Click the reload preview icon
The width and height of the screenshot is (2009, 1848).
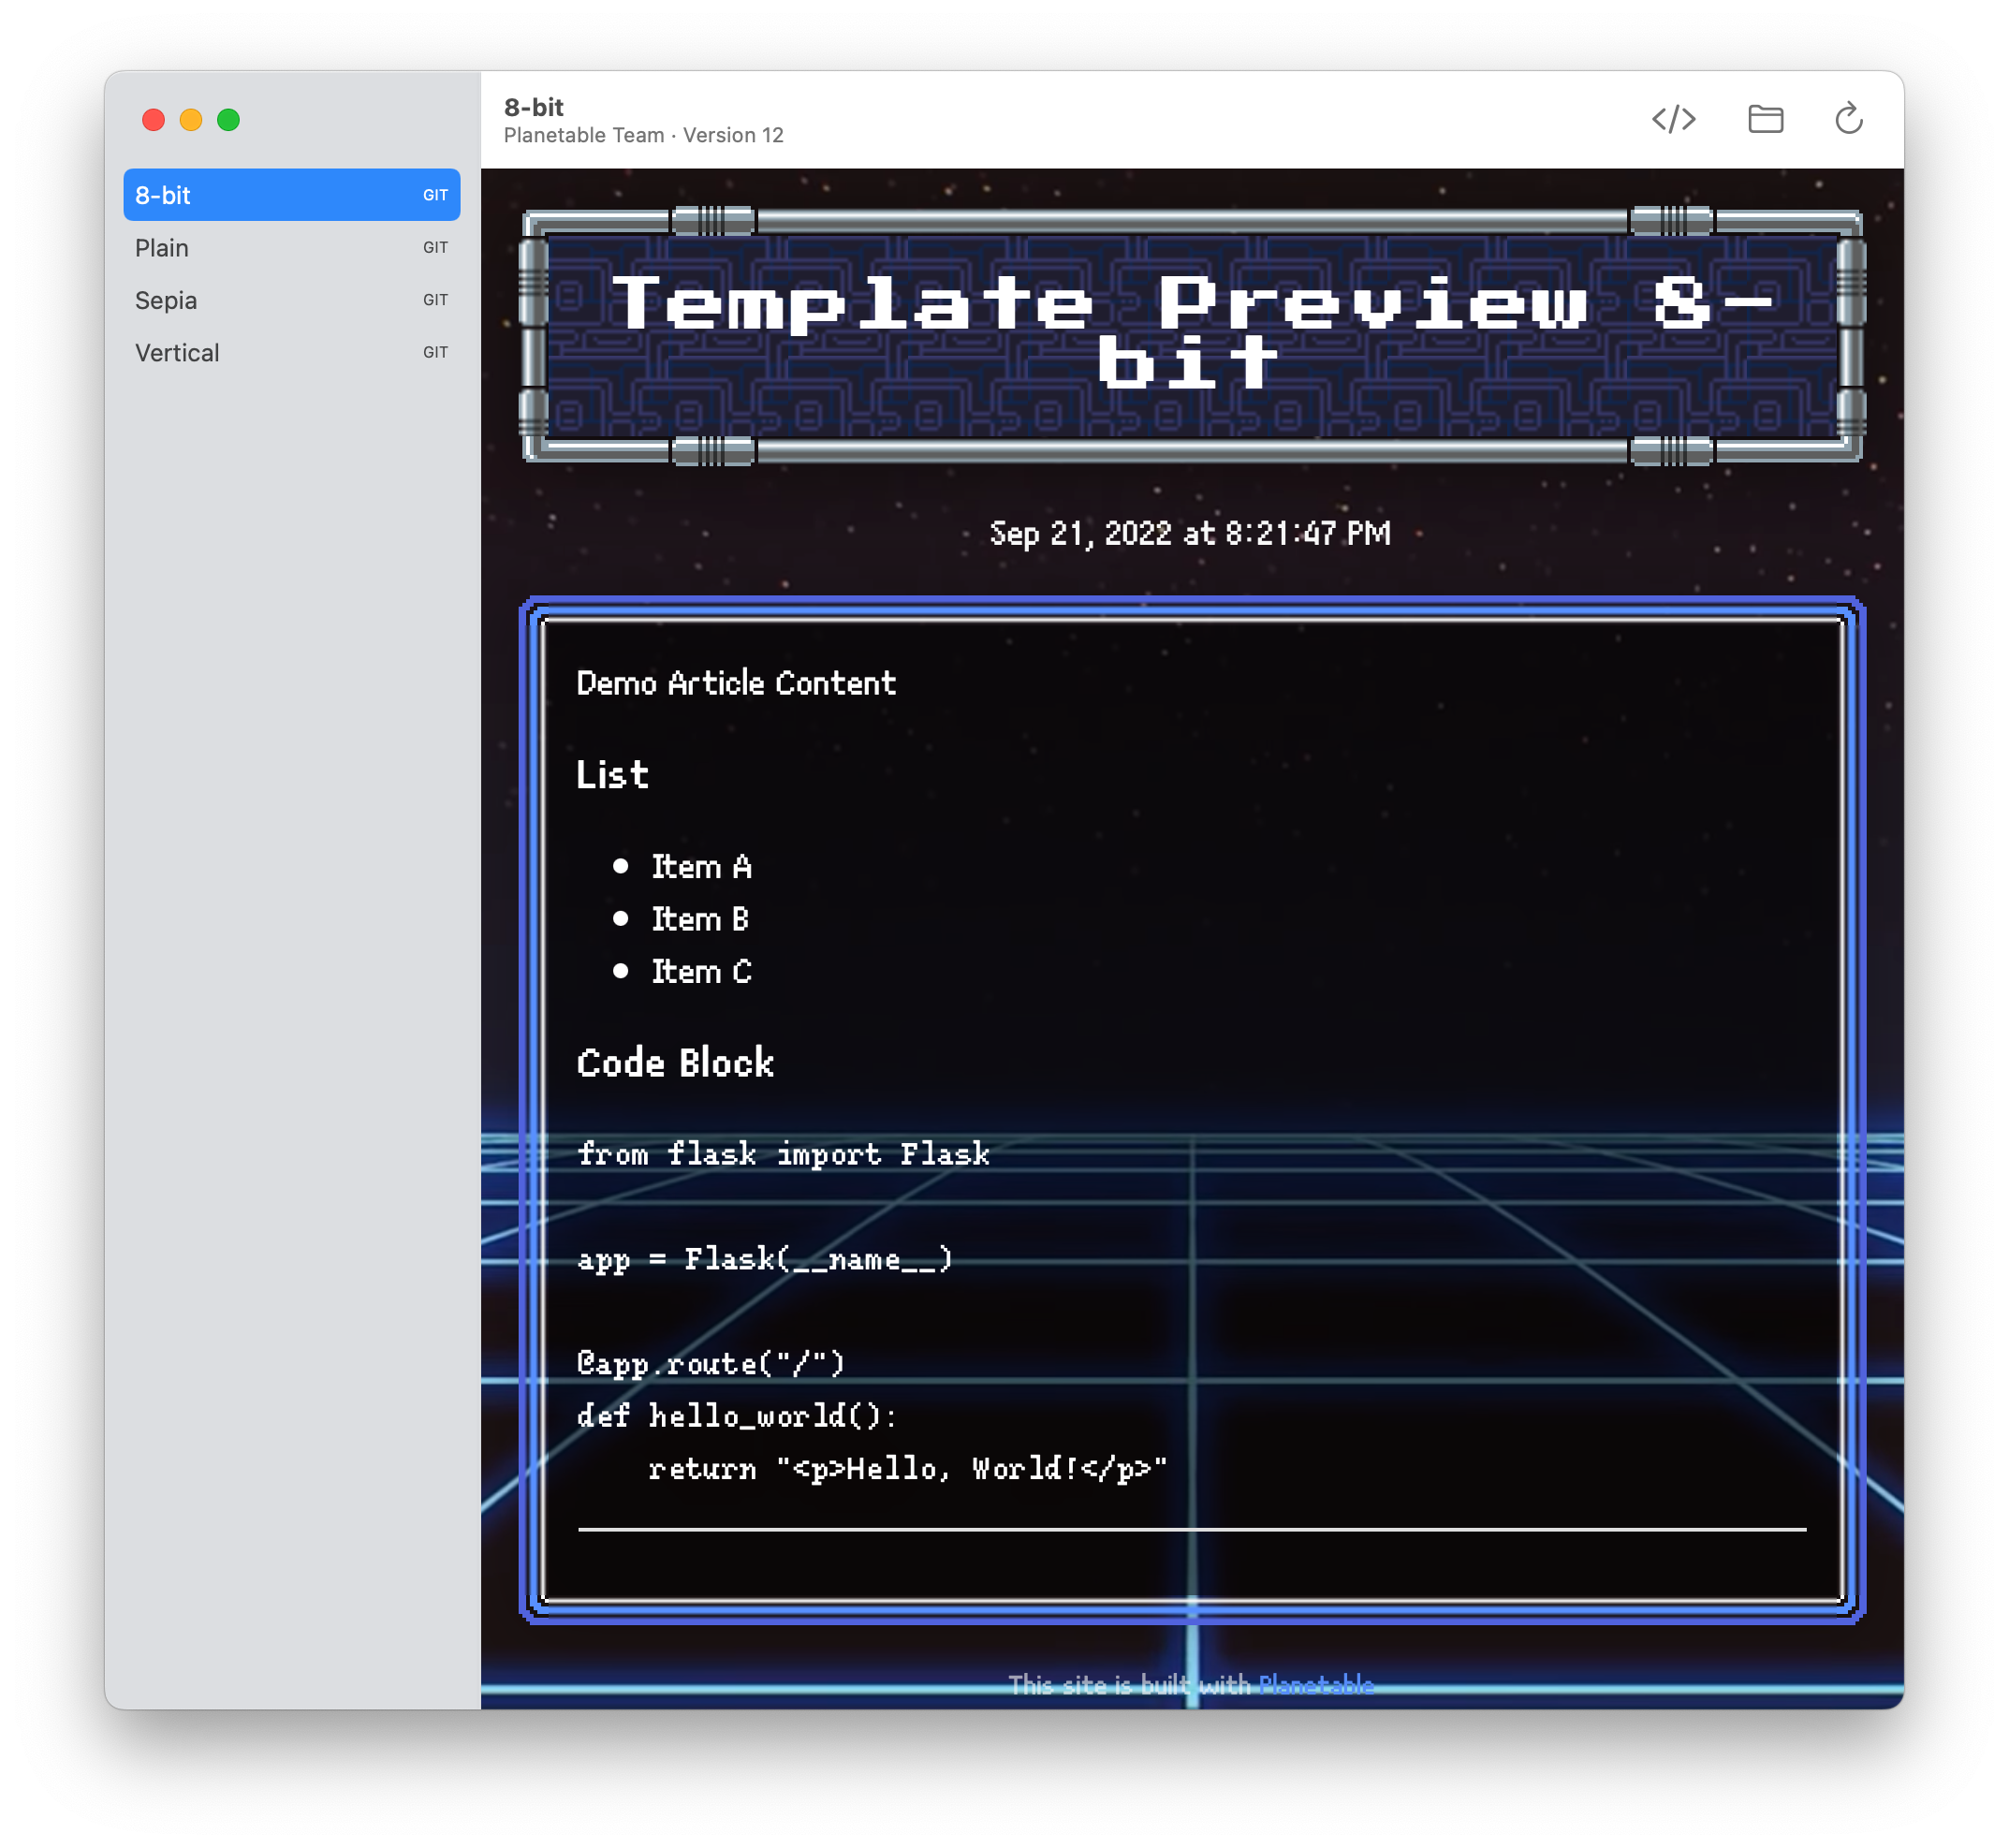click(x=1848, y=119)
